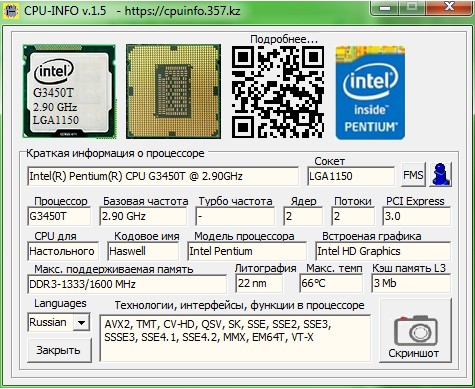This screenshot has height=389, width=475.
Task: Click the Встроеная графика field Intel HD Graphics
Action: pyautogui.click(x=383, y=251)
